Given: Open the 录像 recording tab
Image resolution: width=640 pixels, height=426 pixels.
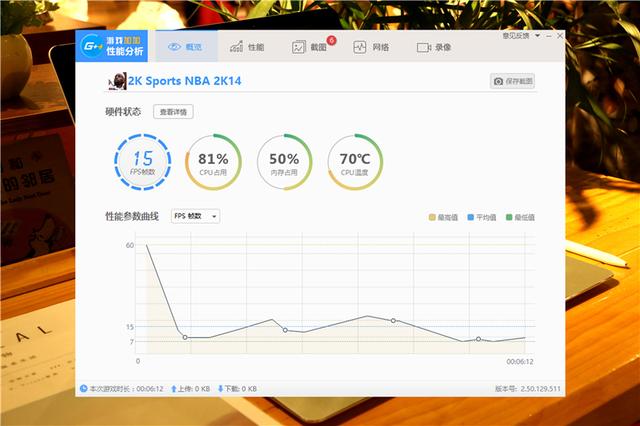Looking at the screenshot, I should click(434, 47).
